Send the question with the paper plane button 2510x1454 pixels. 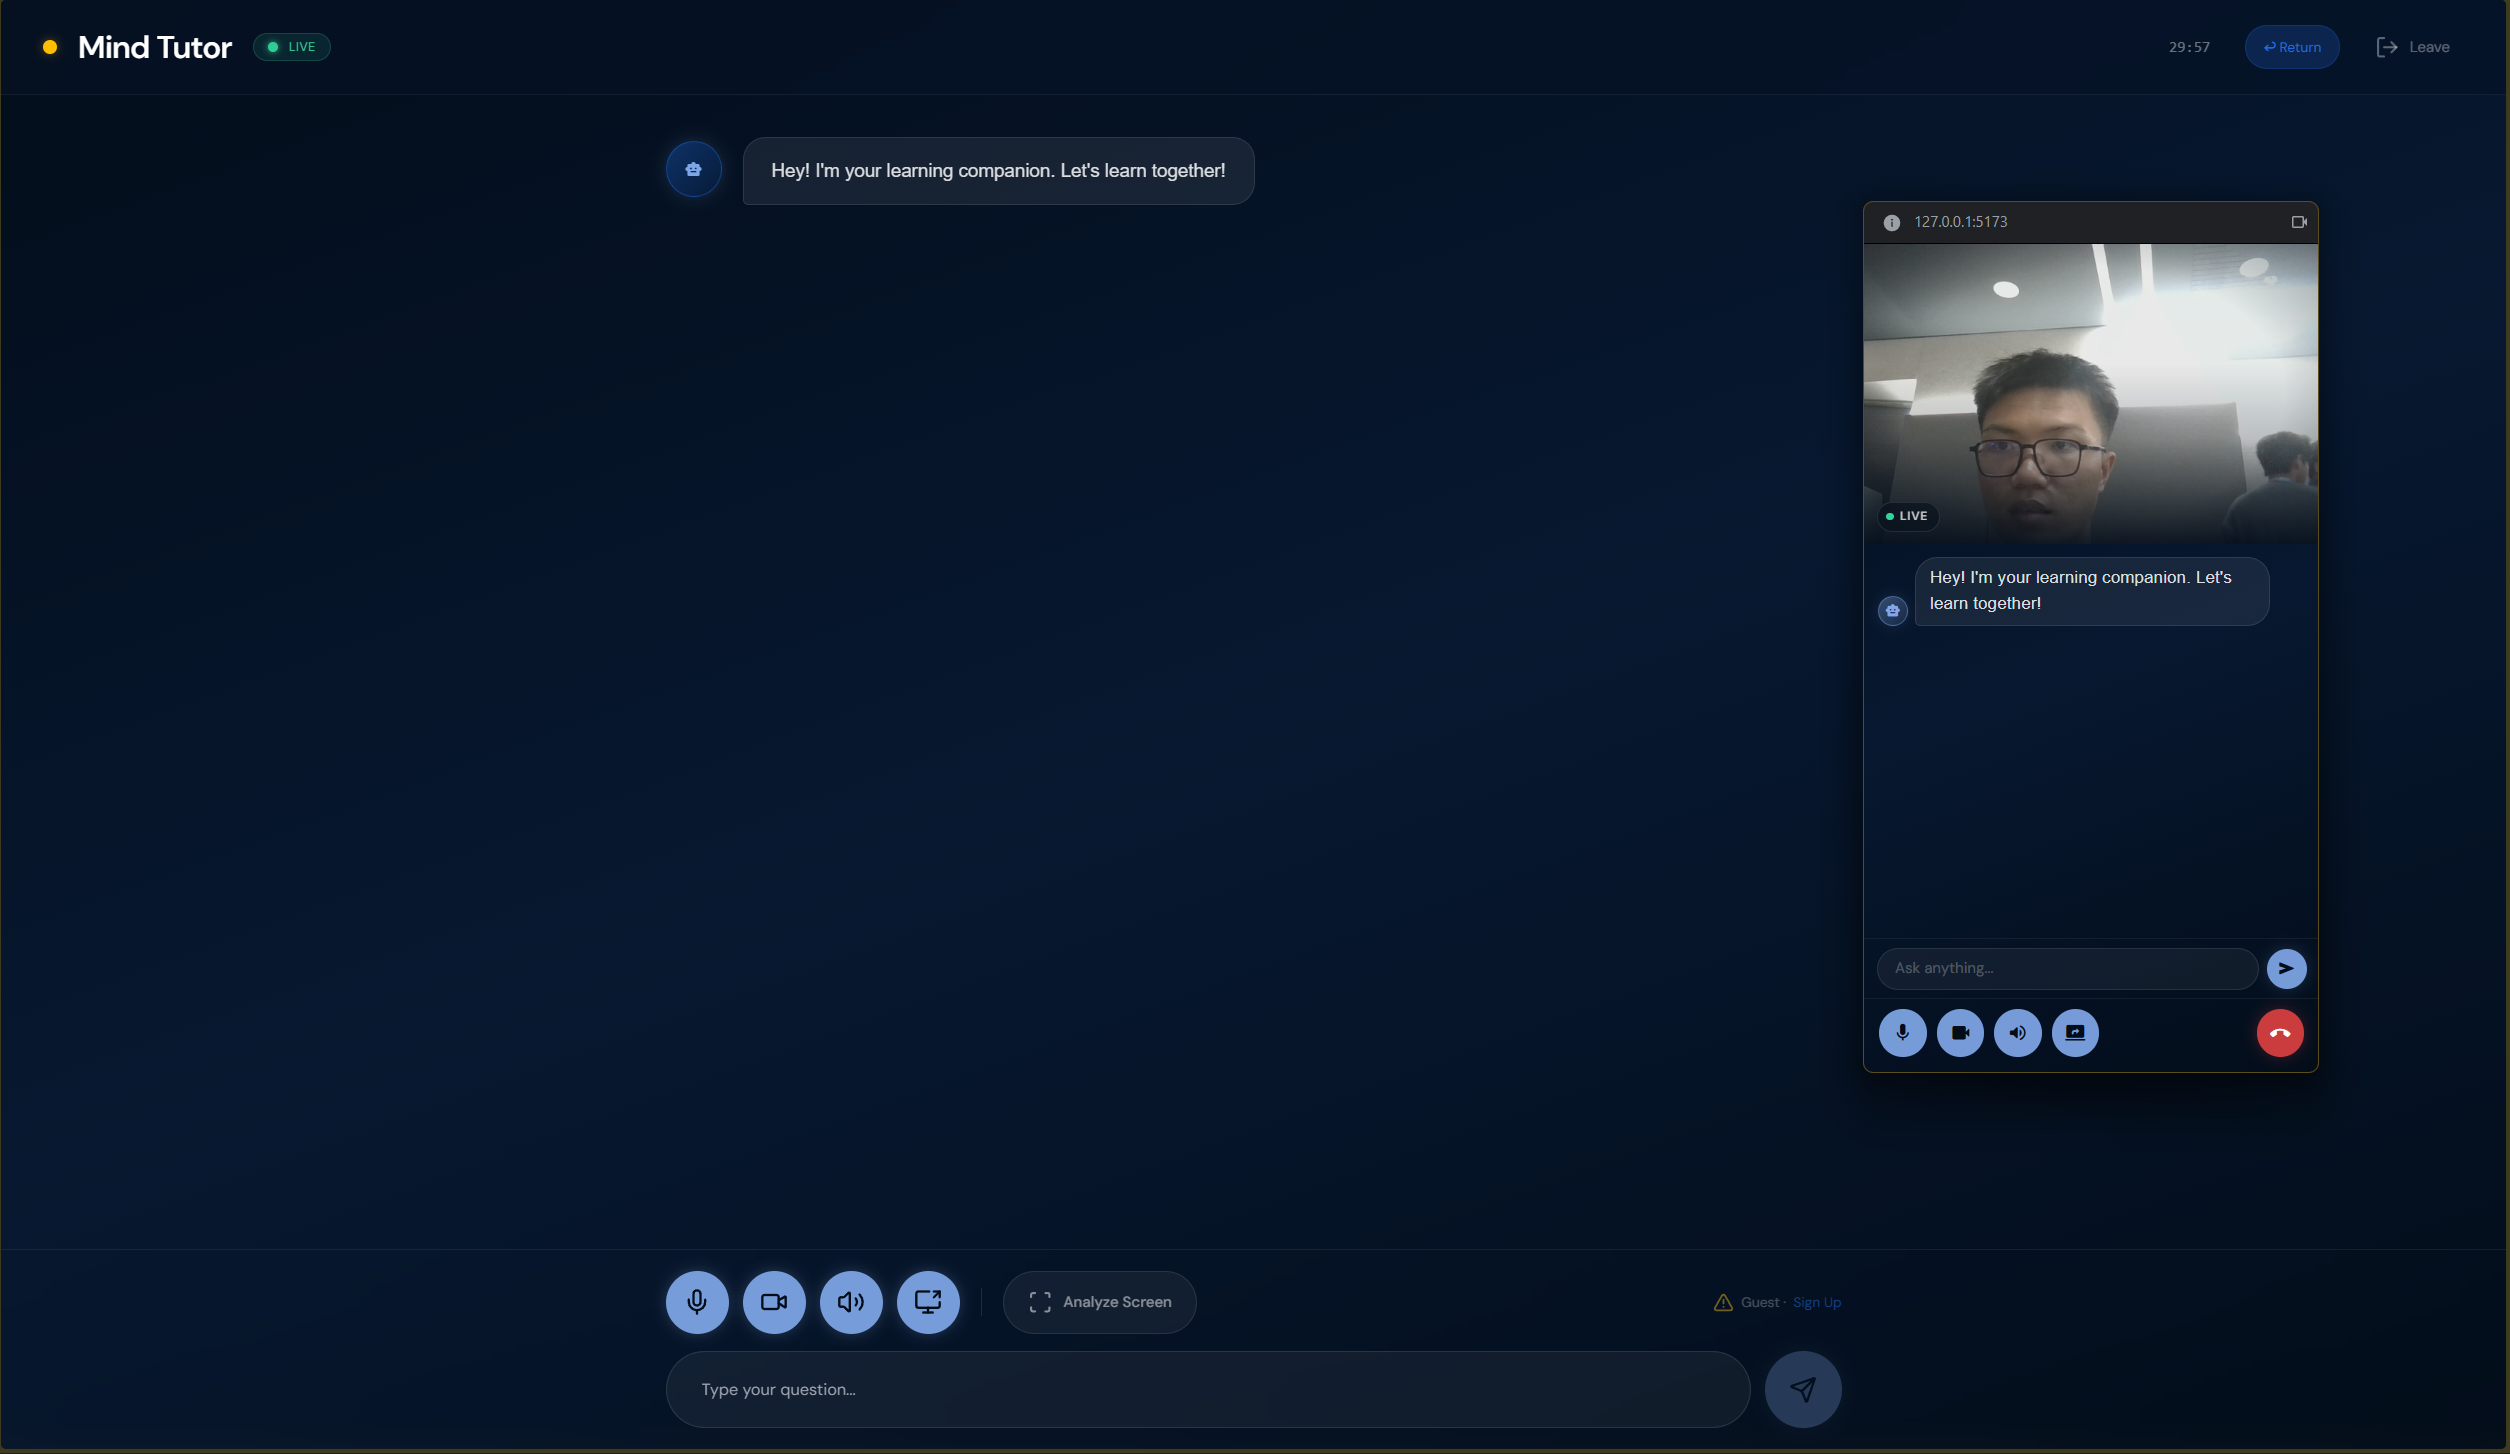pos(1802,1390)
